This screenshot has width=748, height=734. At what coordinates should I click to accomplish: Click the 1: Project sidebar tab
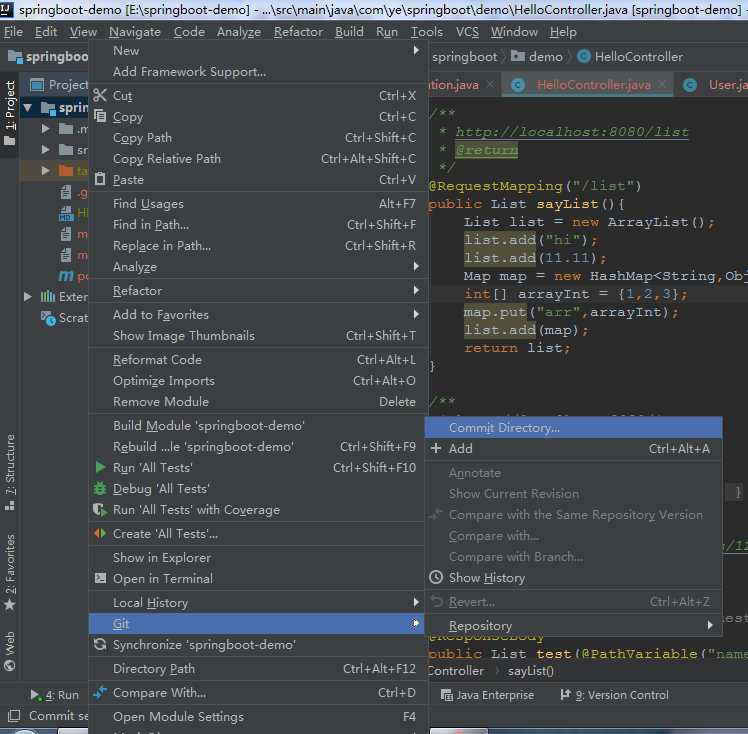point(10,113)
